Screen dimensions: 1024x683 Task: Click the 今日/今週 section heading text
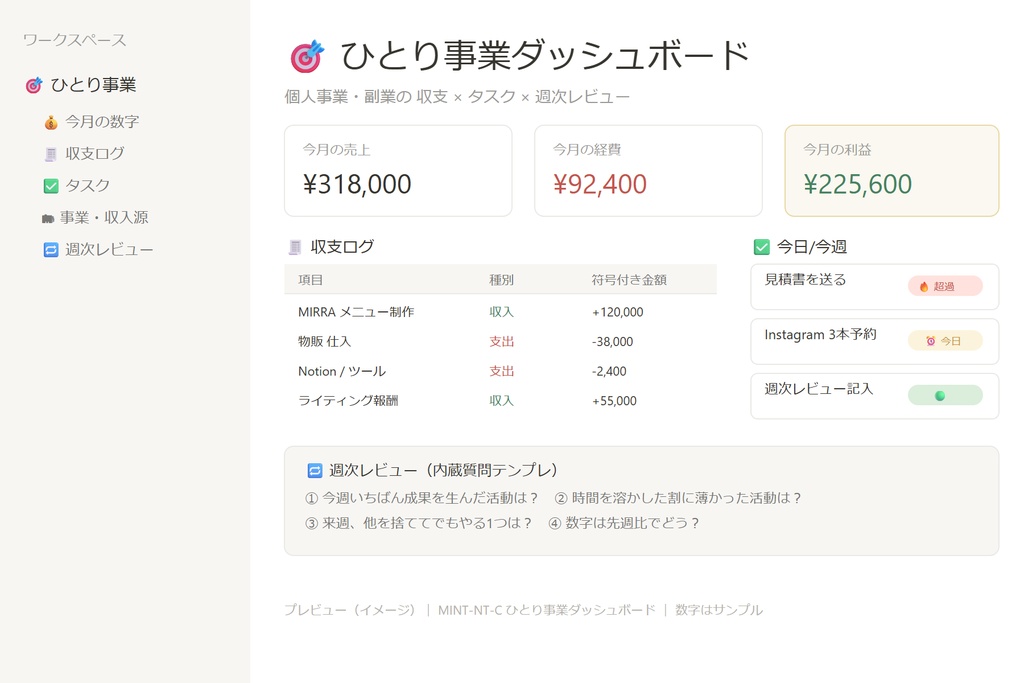(x=812, y=247)
